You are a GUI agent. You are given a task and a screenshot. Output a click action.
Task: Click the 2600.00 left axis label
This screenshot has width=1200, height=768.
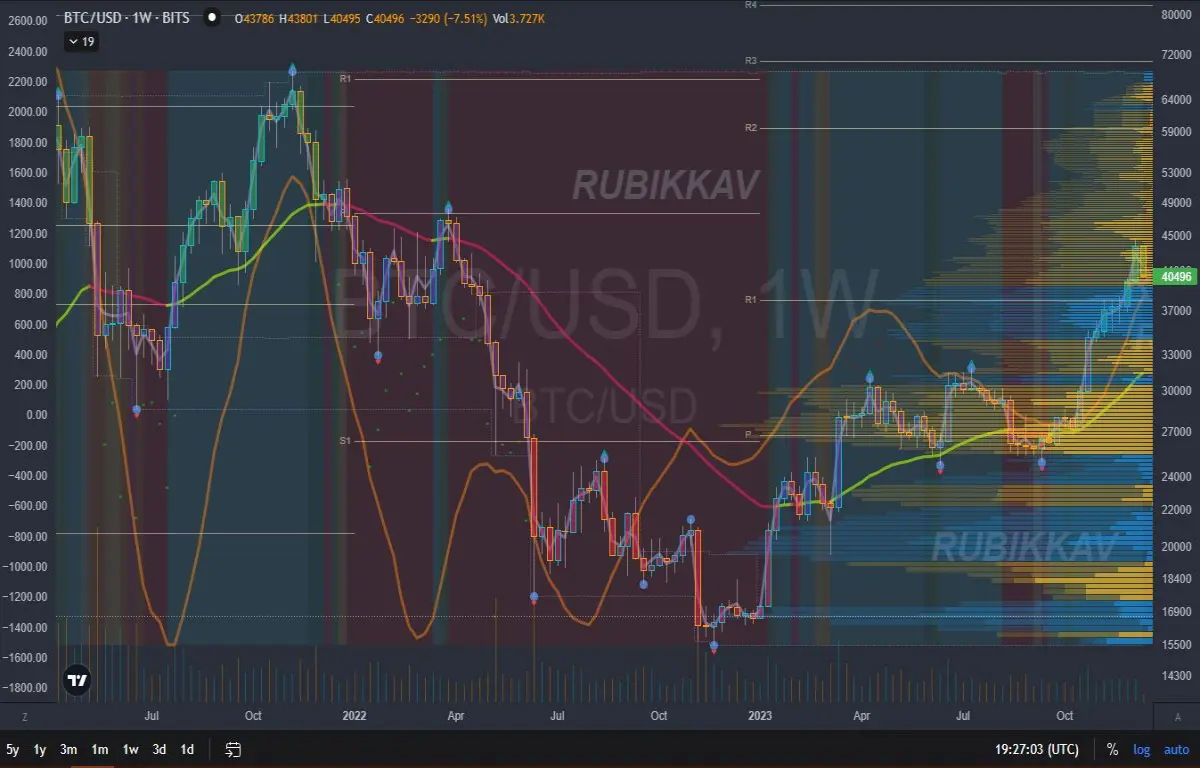(x=27, y=21)
